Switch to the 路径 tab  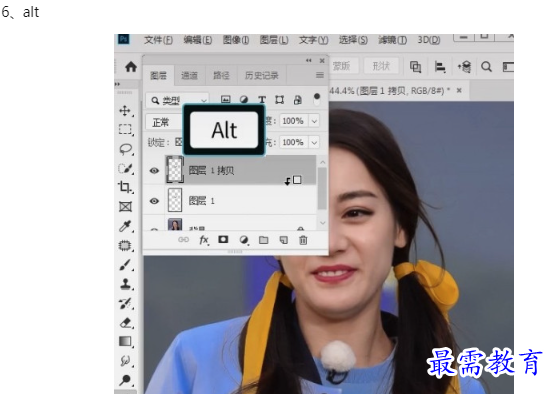(221, 75)
